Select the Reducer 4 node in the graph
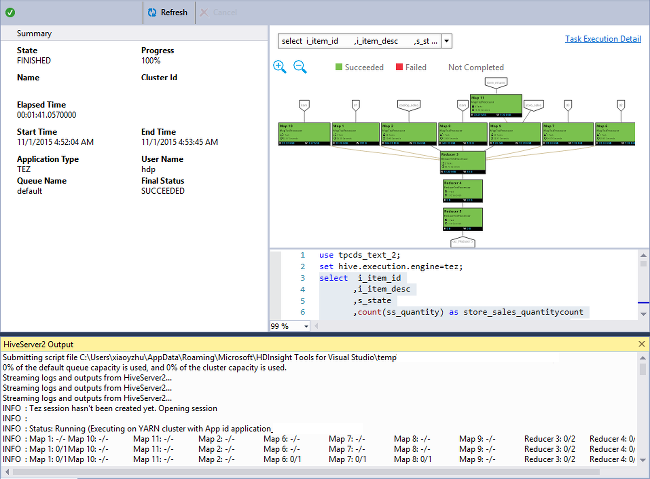The height and width of the screenshot is (479, 650). pyautogui.click(x=463, y=190)
